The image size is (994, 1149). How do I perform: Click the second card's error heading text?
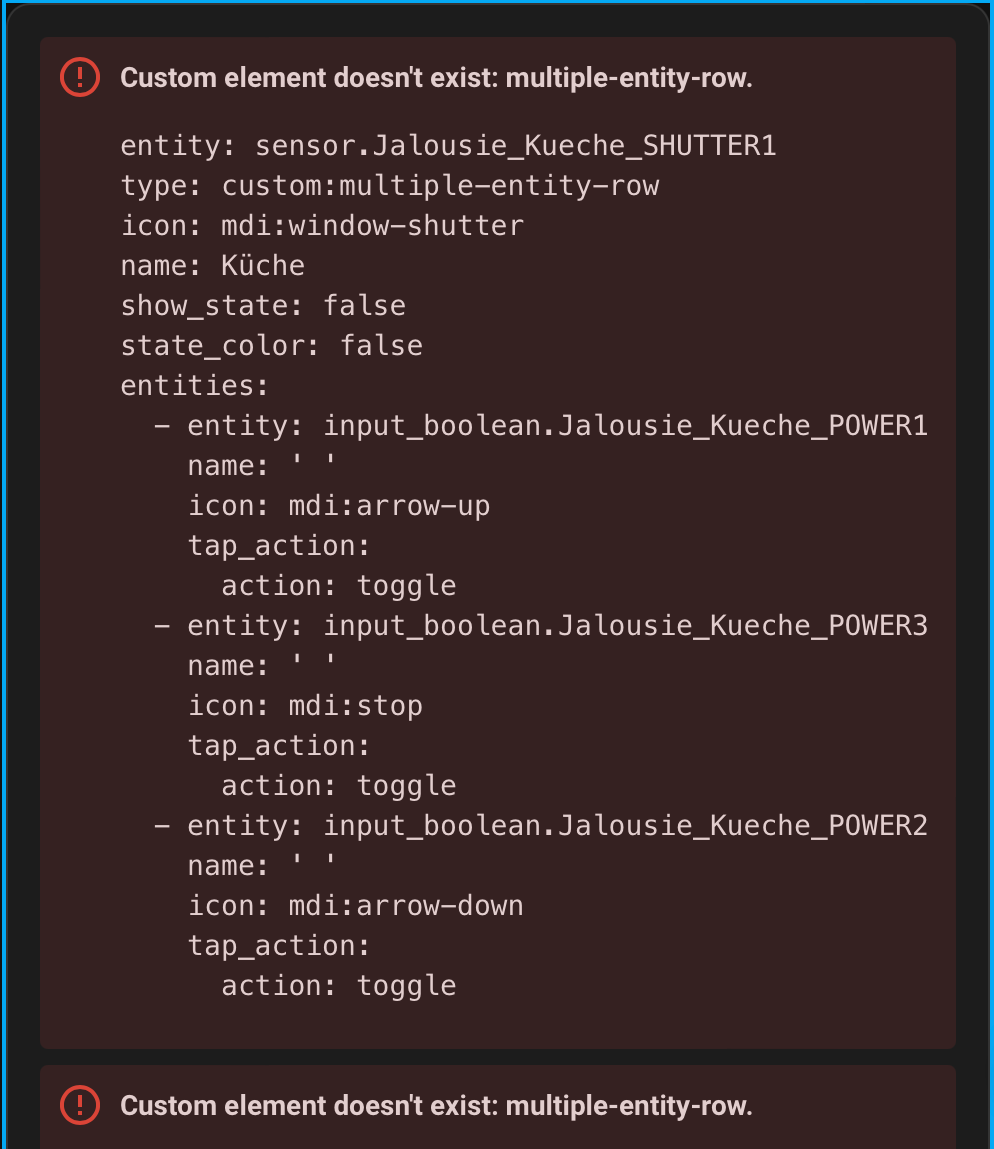tap(436, 1106)
